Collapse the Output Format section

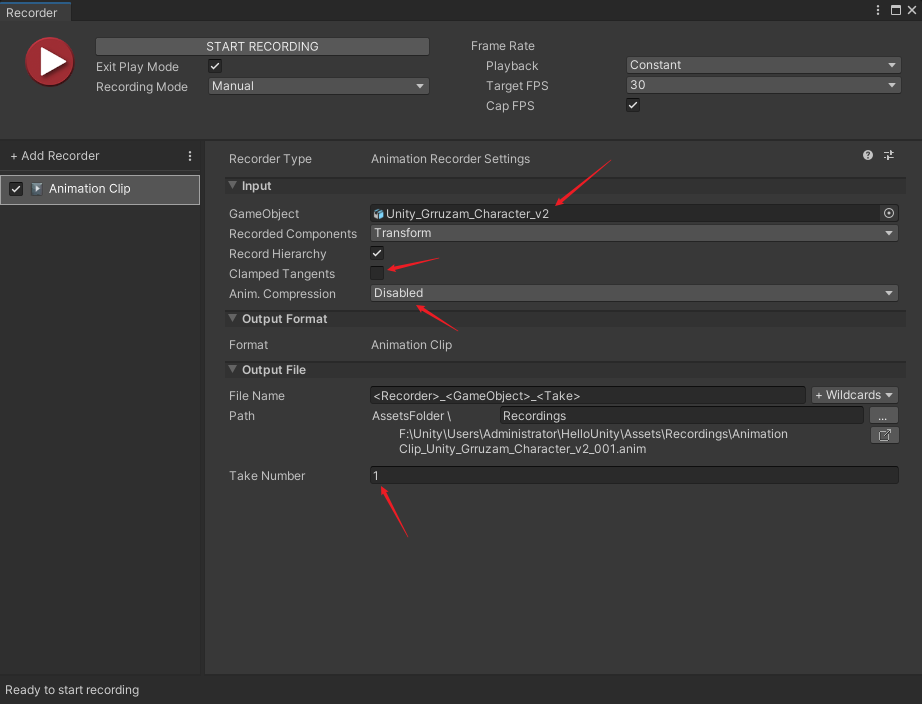(233, 318)
